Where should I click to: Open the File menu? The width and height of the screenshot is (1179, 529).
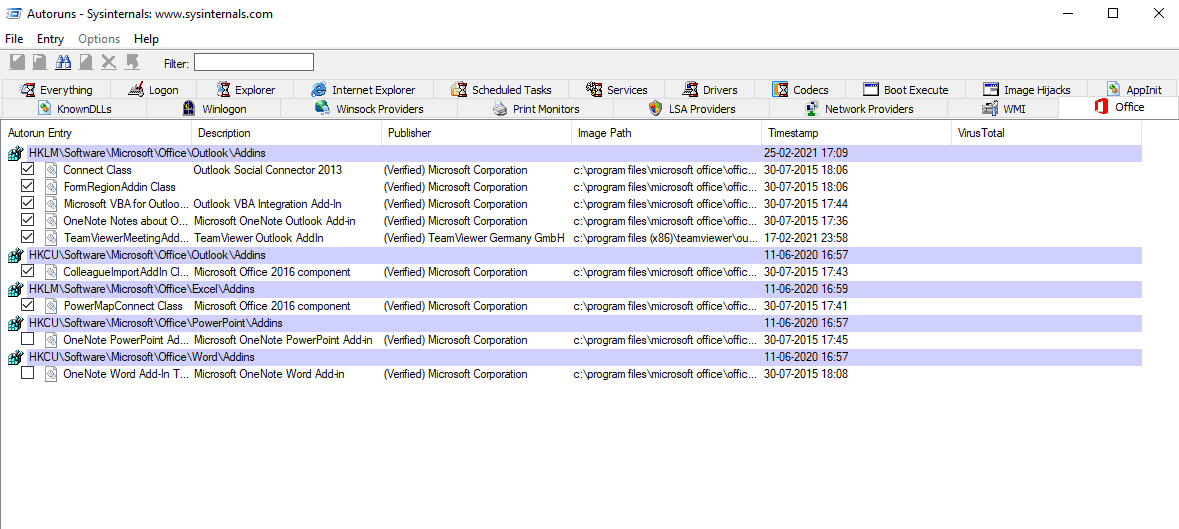(x=14, y=39)
